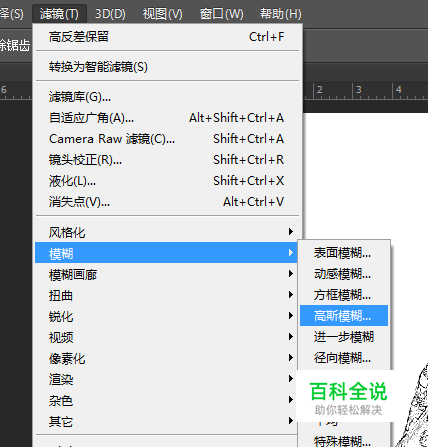Expand the 渲染 submenu

pyautogui.click(x=166, y=379)
